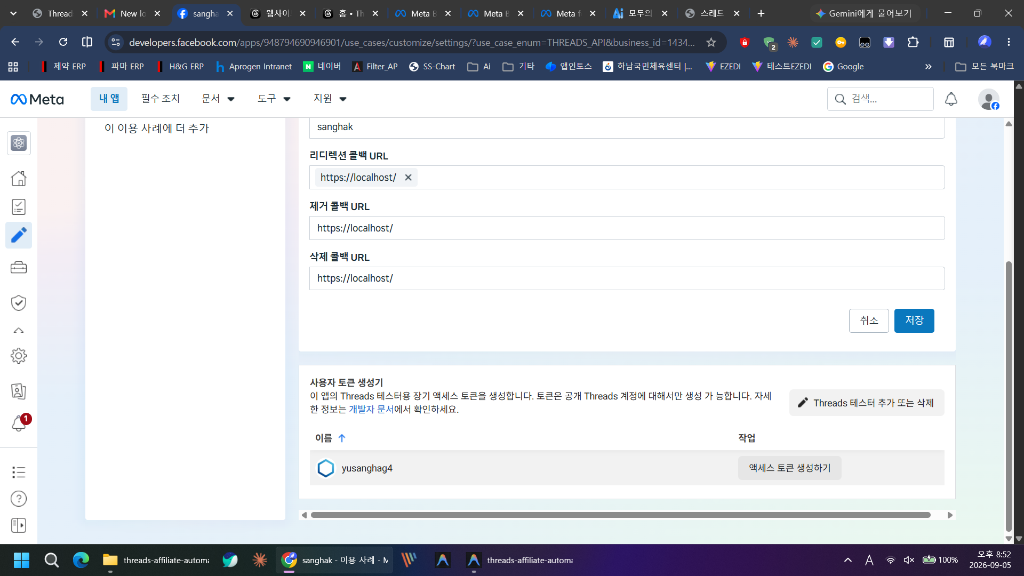This screenshot has width=1024, height=576.
Task: Focus the 제거 콜백 URL field
Action: click(x=626, y=228)
